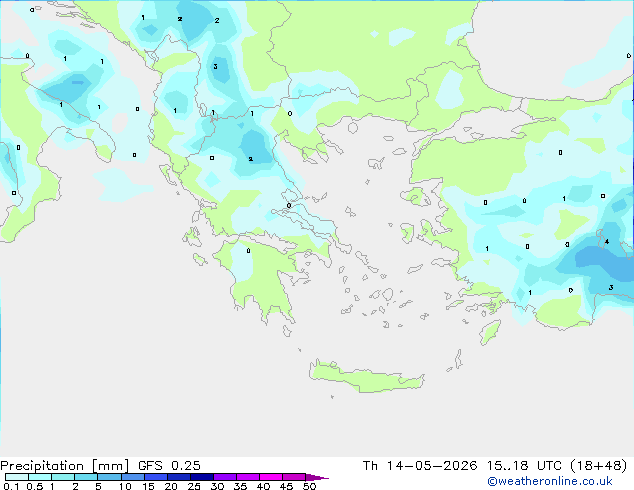The width and height of the screenshot is (634, 490).
Task: Click the '30' legend scale label
Action: click(x=217, y=486)
